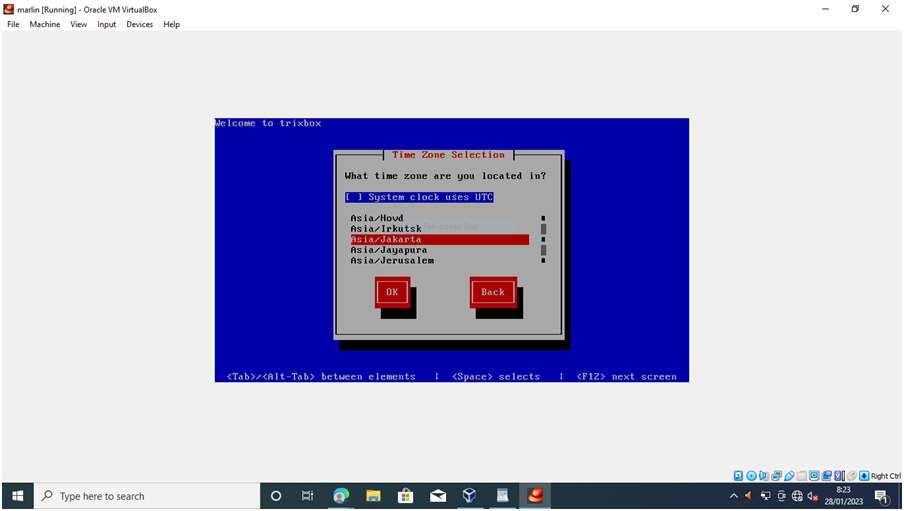Open the taskbar clock and date

843,496
